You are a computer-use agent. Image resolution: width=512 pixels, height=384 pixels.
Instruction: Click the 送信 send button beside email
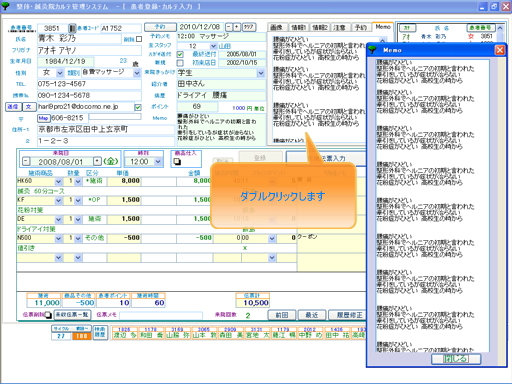13,107
